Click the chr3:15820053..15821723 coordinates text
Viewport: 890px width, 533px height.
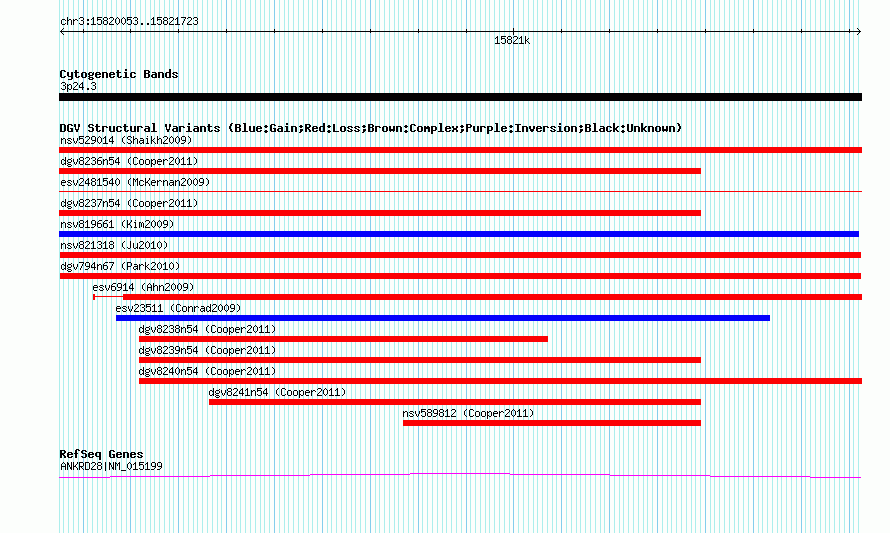[x=129, y=22]
